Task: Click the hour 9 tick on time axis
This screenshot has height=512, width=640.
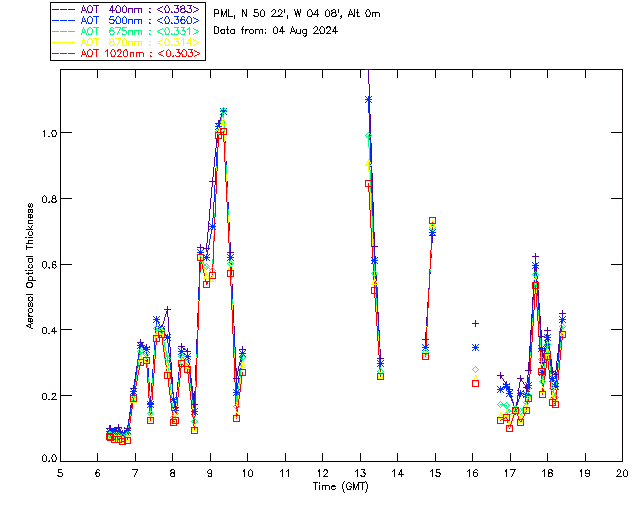Action: 210,471
